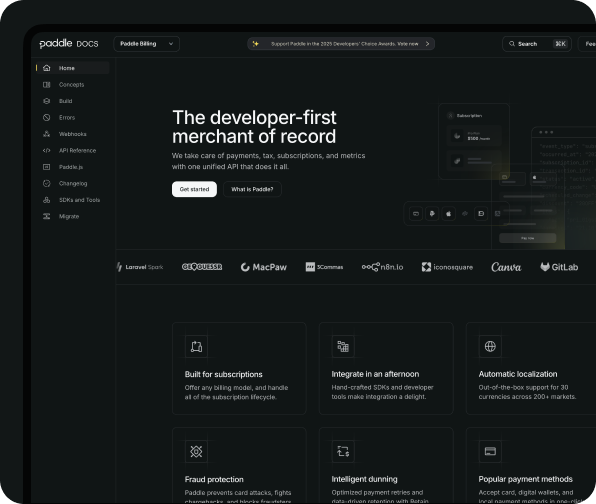This screenshot has height=504, width=596.
Task: Click the Pay now button in illustration
Action: [528, 238]
